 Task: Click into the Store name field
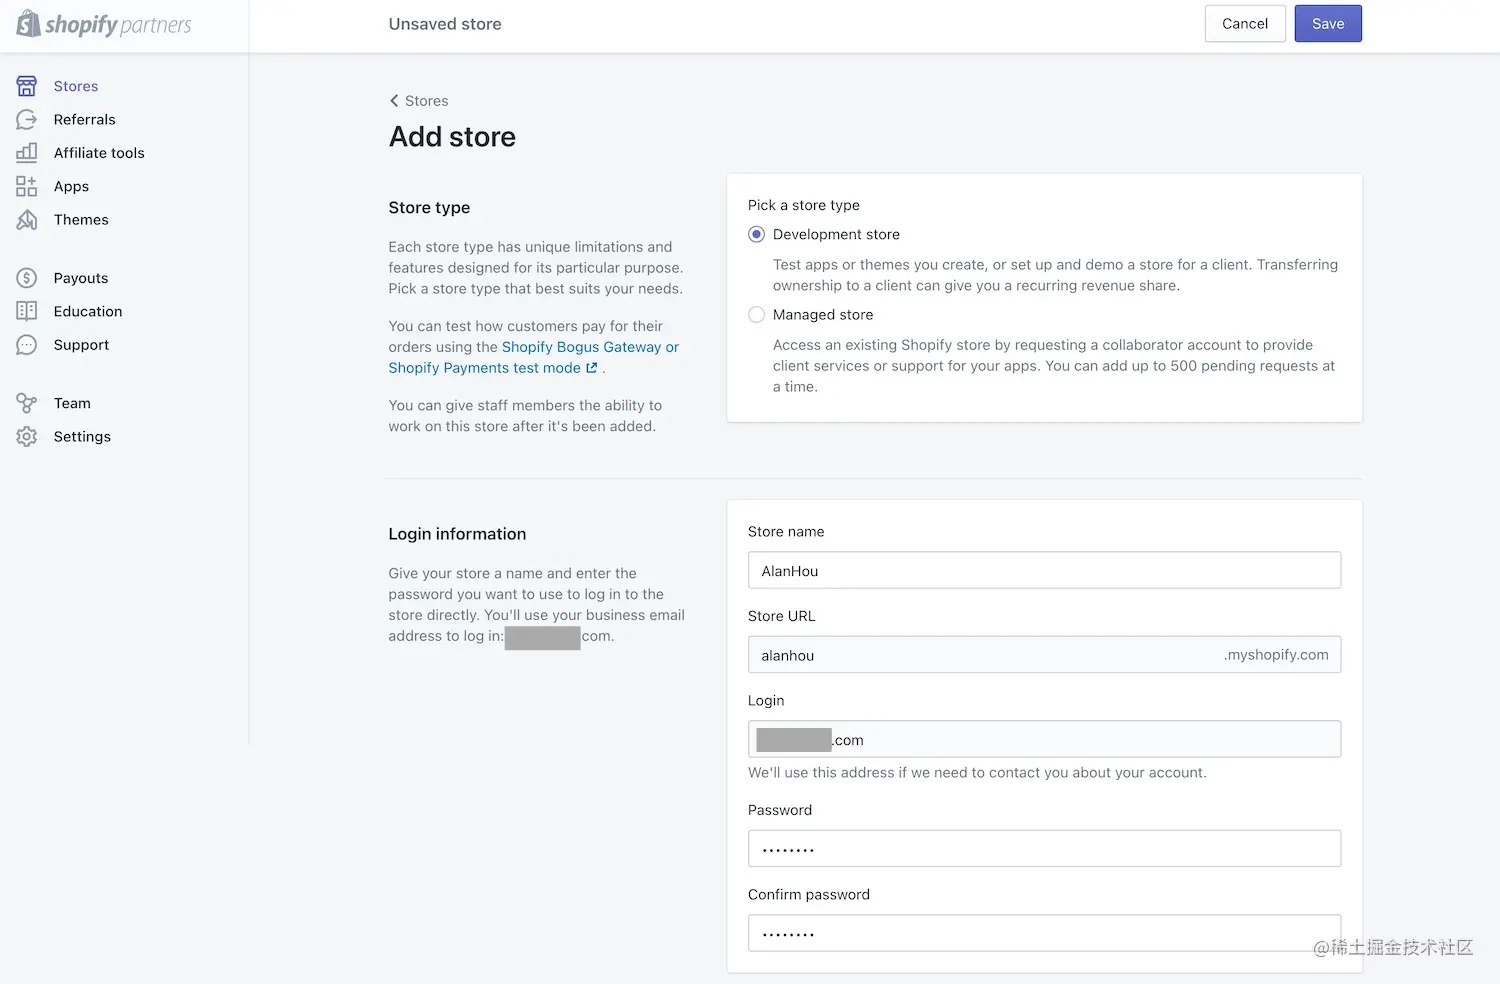point(1044,571)
